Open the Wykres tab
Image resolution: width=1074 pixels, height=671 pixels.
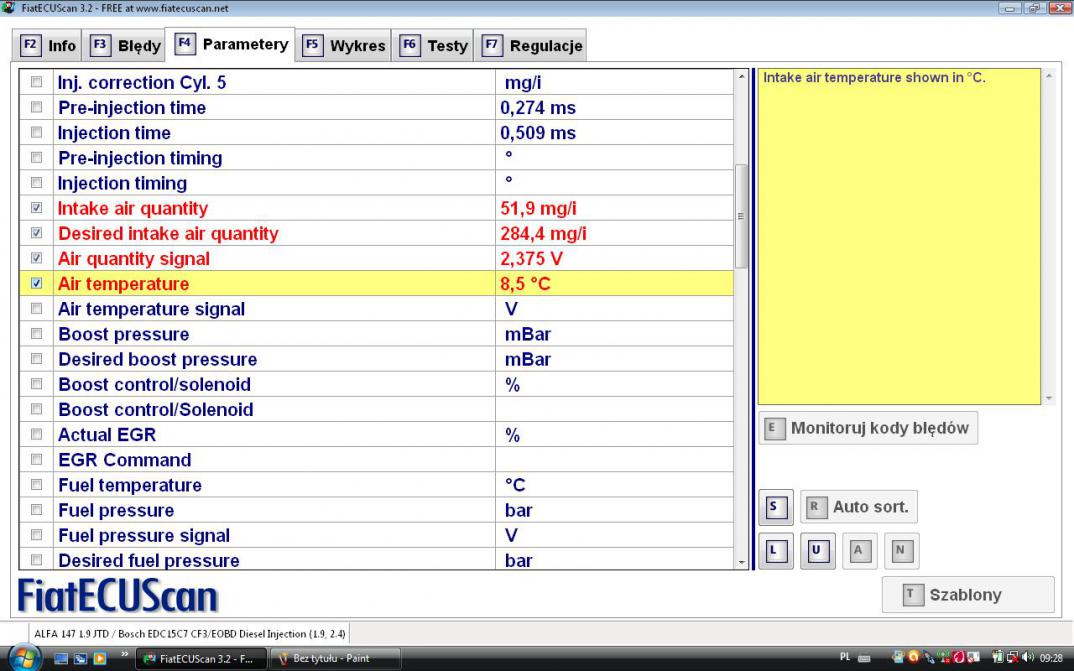tap(344, 45)
